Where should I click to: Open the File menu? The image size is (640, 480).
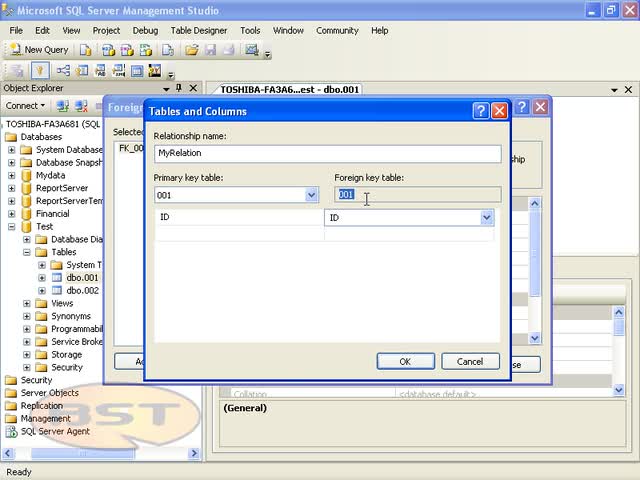coord(16,31)
